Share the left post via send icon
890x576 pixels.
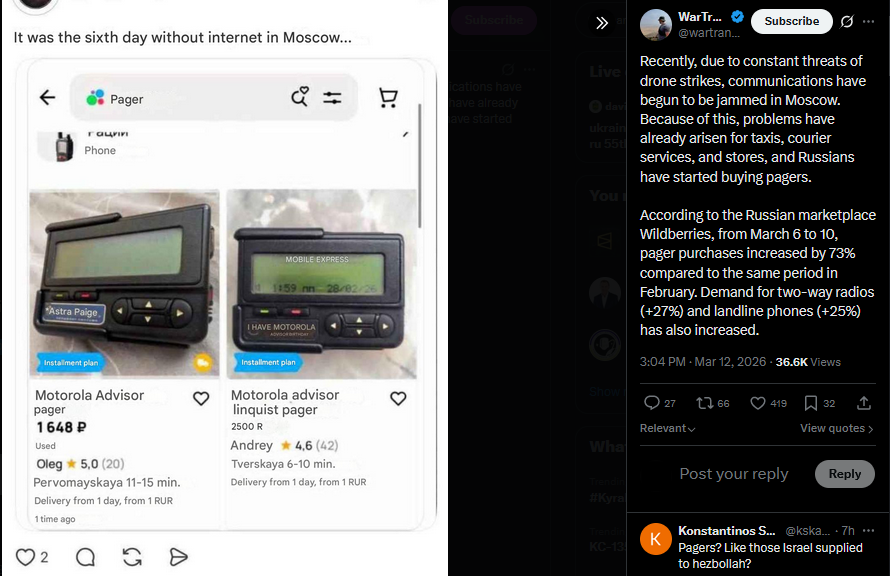178,557
